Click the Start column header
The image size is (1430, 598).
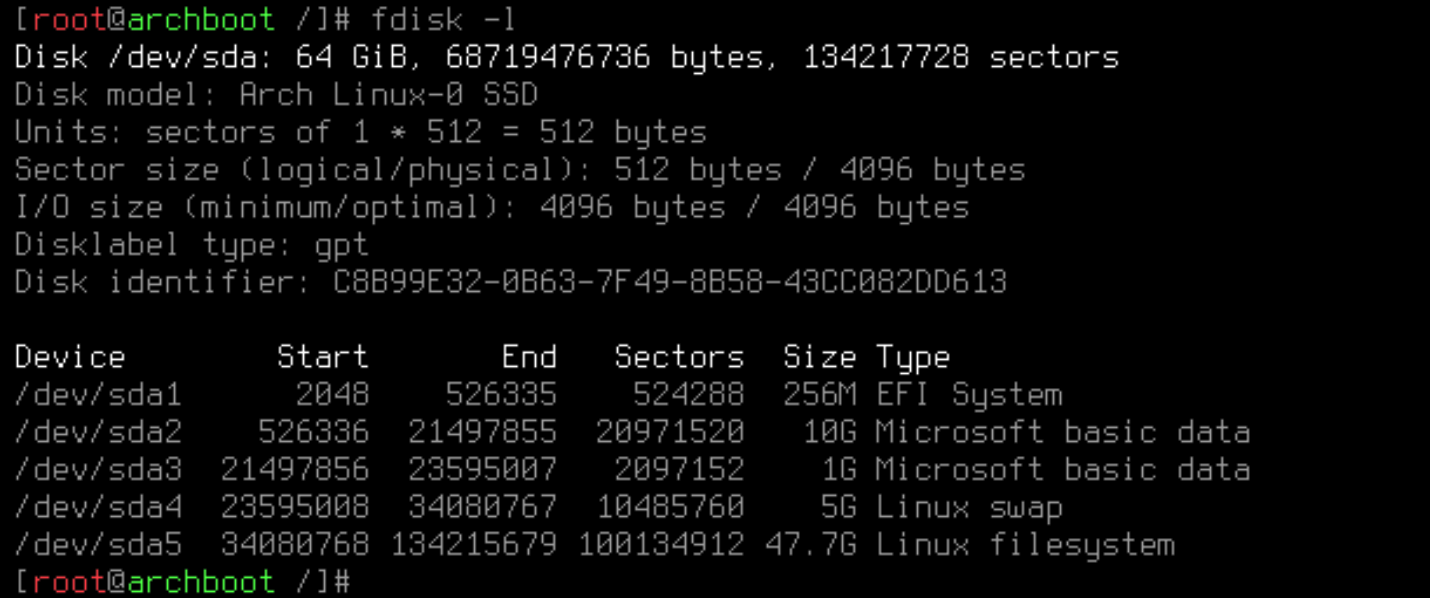pos(322,358)
